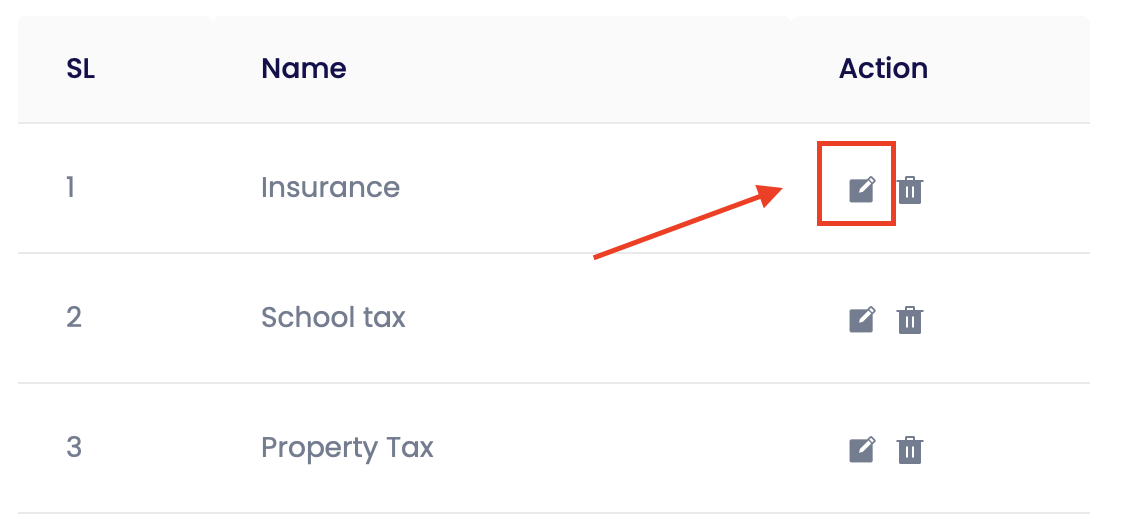The width and height of the screenshot is (1130, 516).
Task: Select the Action column header
Action: [x=884, y=69]
